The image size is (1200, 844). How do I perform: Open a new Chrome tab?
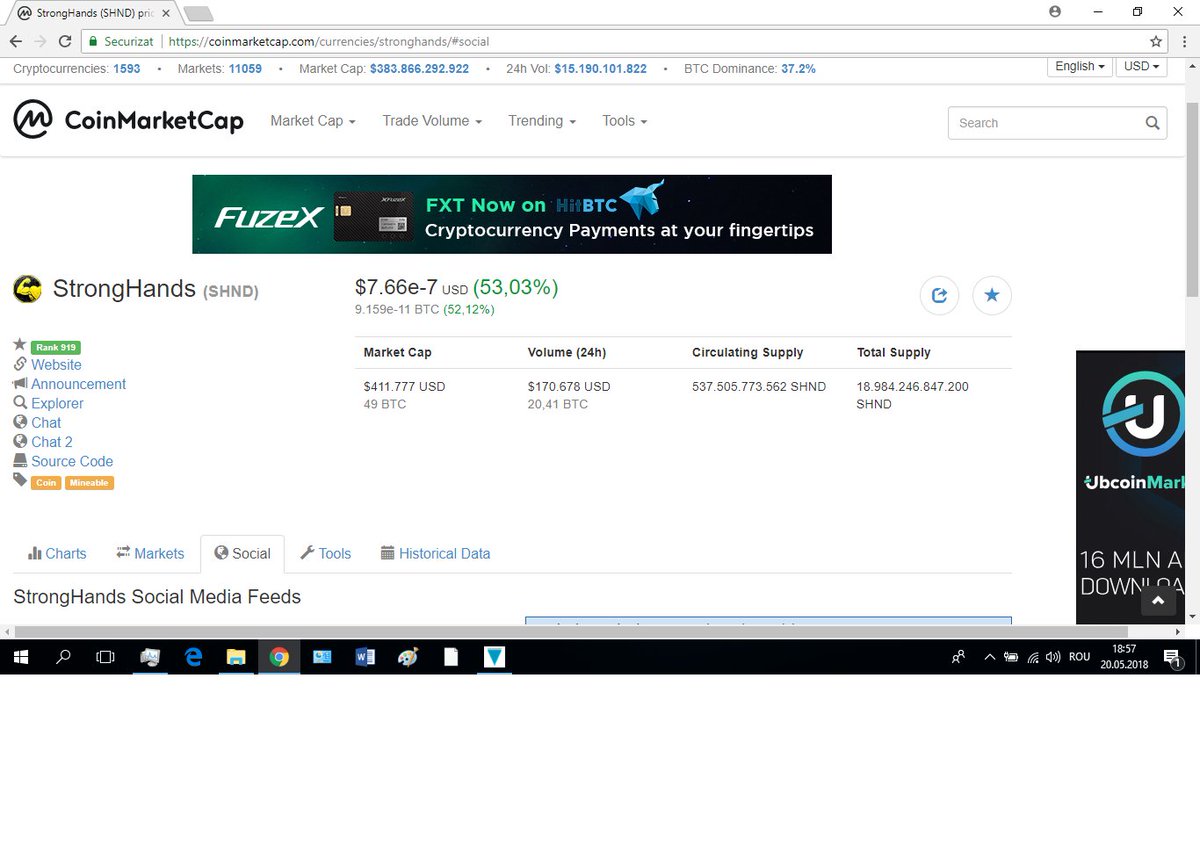point(198,14)
